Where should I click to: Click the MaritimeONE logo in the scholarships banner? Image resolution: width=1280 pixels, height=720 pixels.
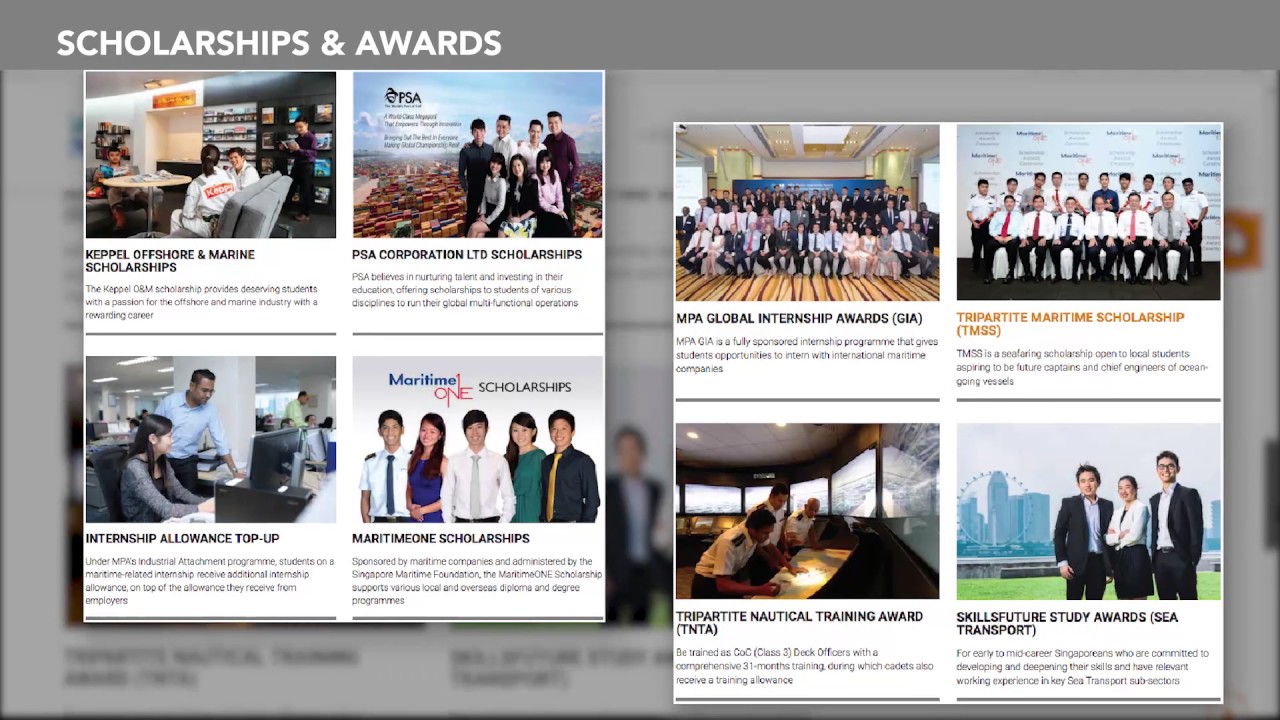tap(430, 387)
